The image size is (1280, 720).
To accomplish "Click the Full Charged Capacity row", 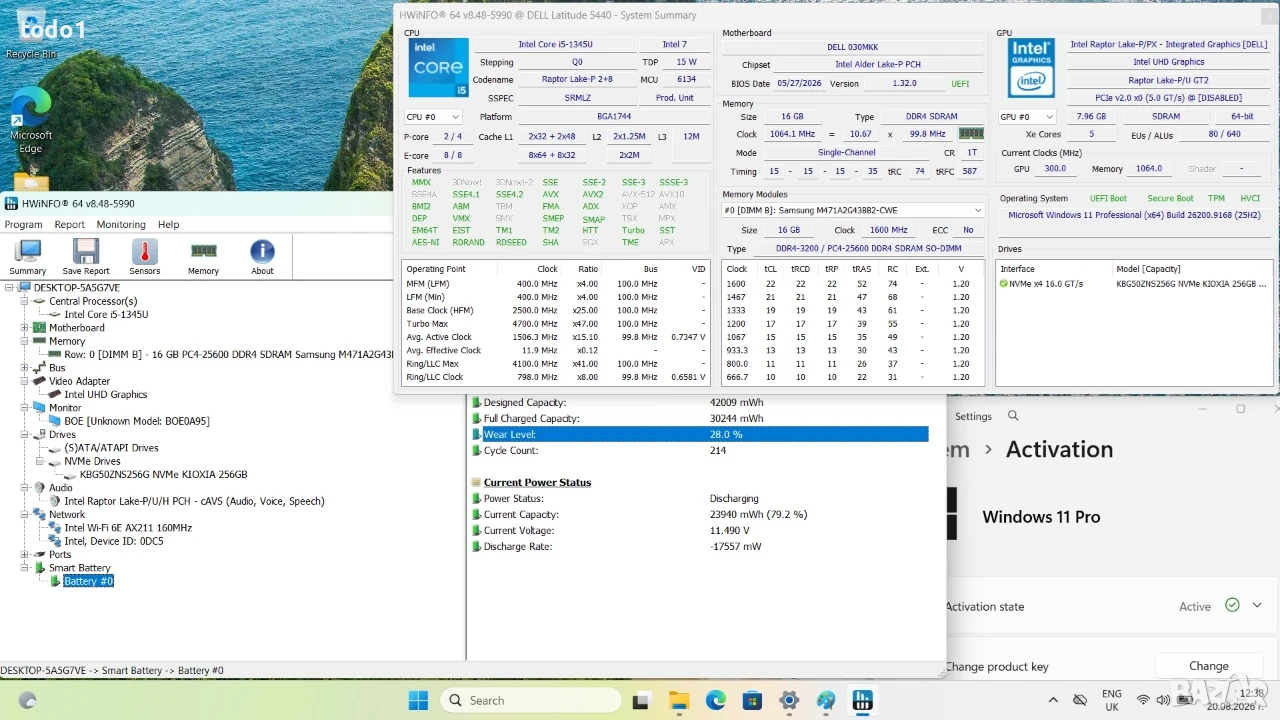I will coord(700,418).
